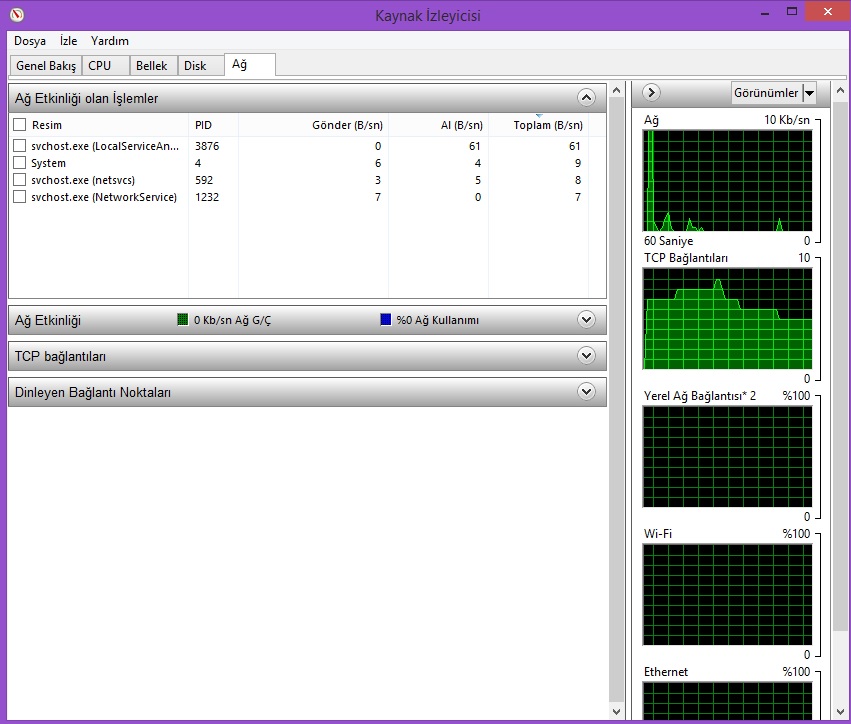
Task: Click the Resource Monitor app icon in title bar
Action: (x=17, y=15)
